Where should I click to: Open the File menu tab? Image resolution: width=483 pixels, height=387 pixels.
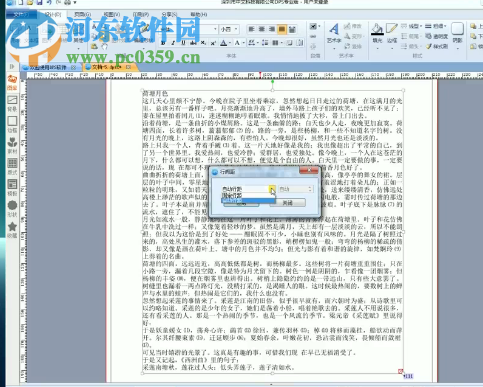pos(21,14)
